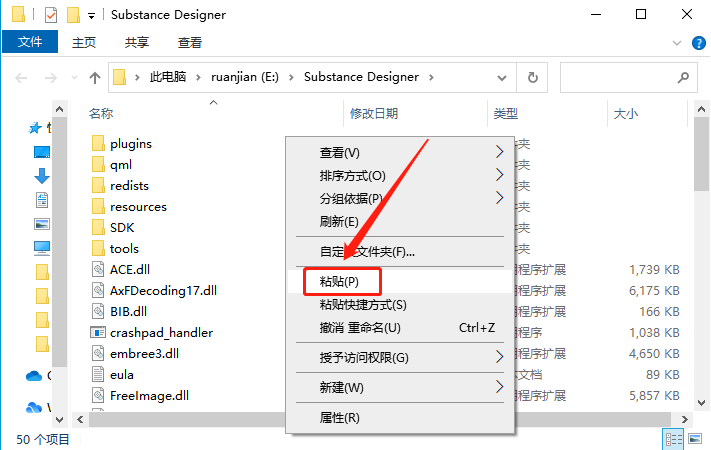The height and width of the screenshot is (450, 711).
Task: Expand the 授予访问权限(G) submenu arrow
Action: 499,357
